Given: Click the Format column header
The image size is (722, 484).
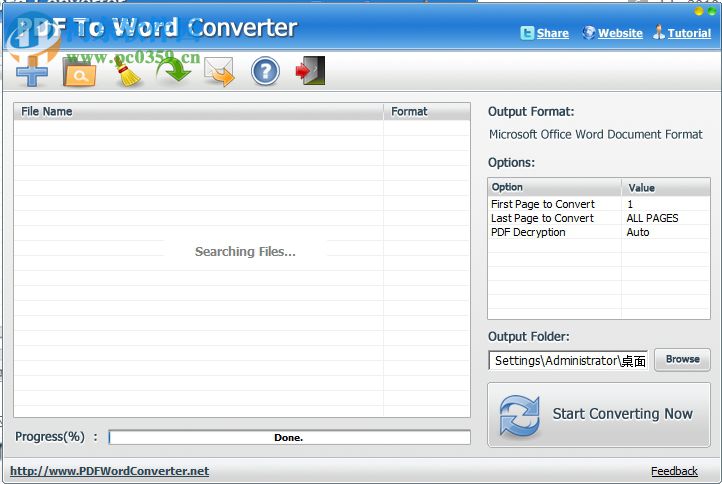Looking at the screenshot, I should 427,111.
